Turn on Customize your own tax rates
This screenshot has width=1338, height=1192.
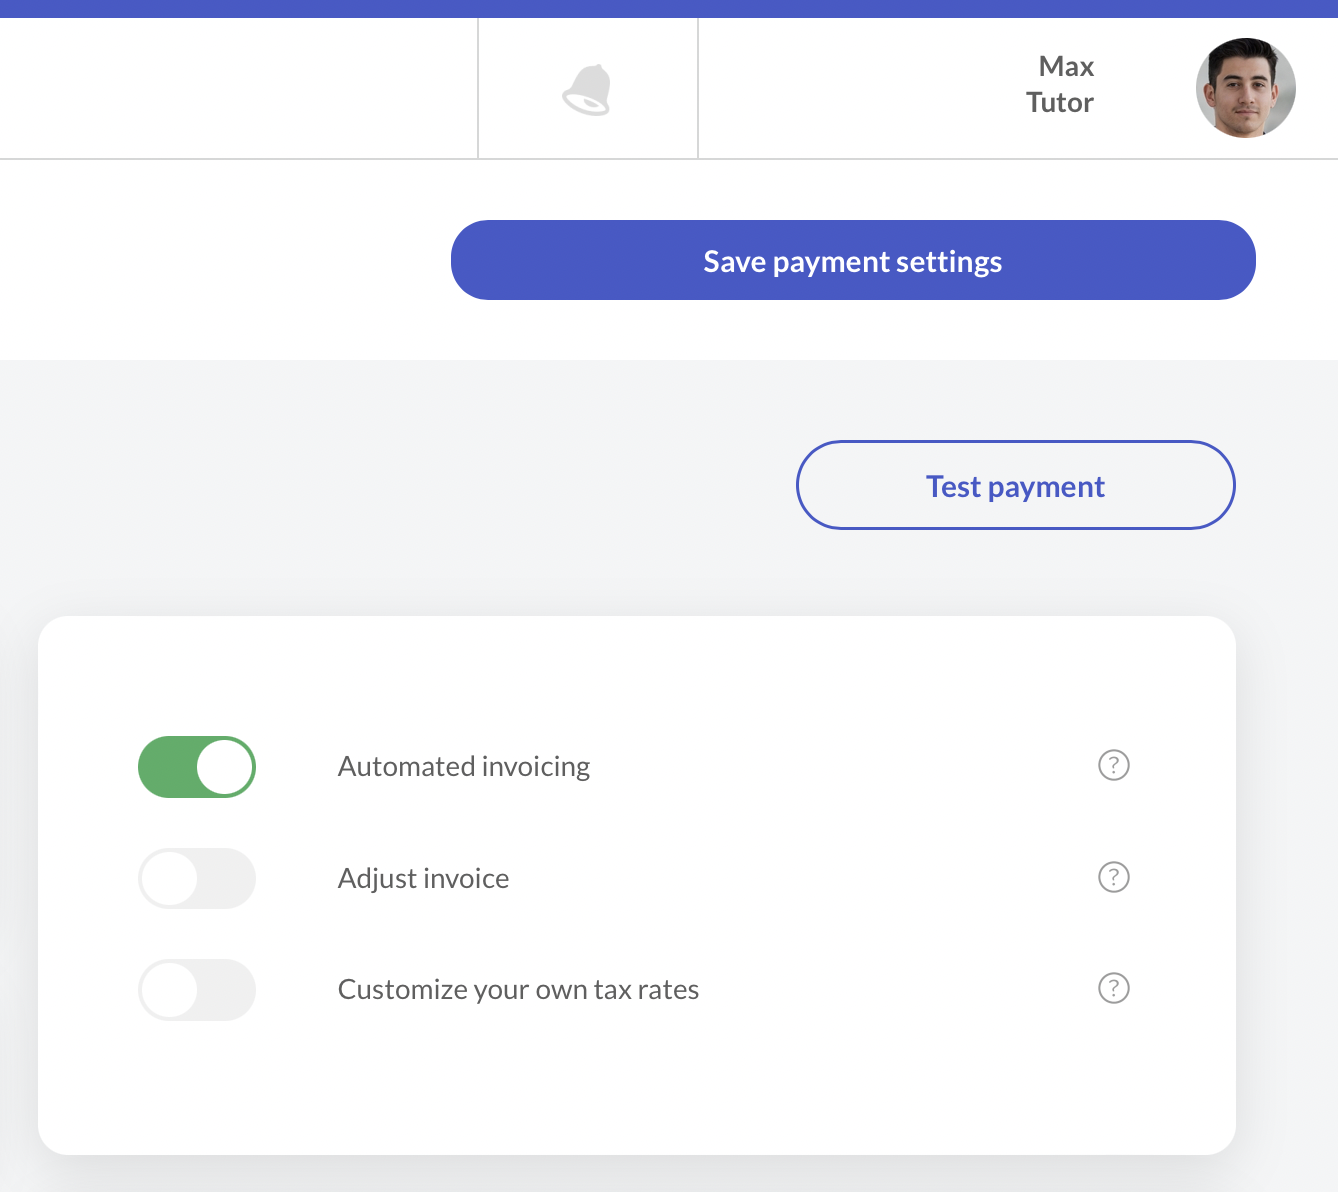coord(197,990)
